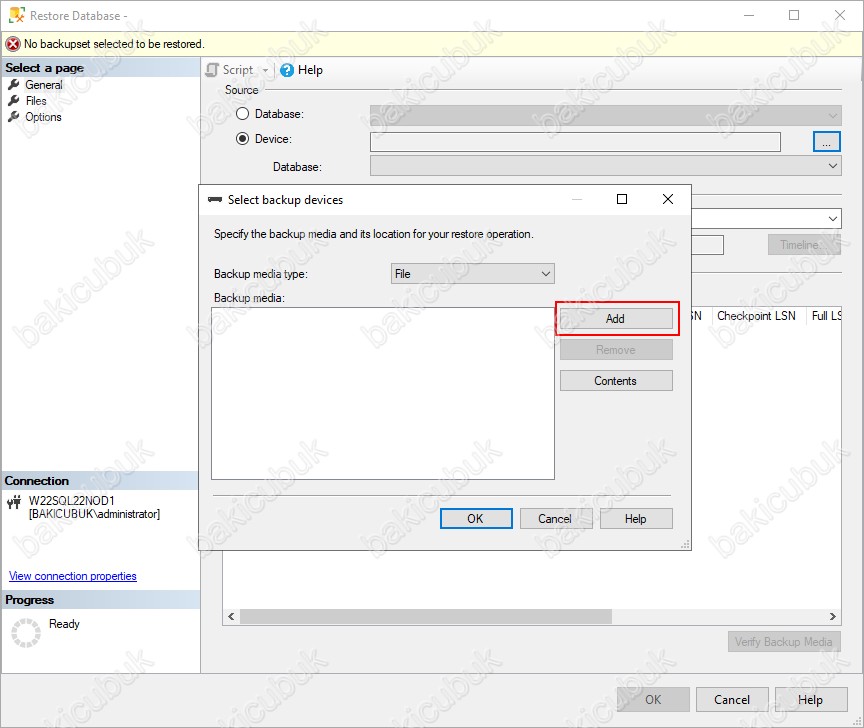Viewport: 864px width, 728px height.
Task: Click the Checkpoint LSN column header
Action: (757, 316)
